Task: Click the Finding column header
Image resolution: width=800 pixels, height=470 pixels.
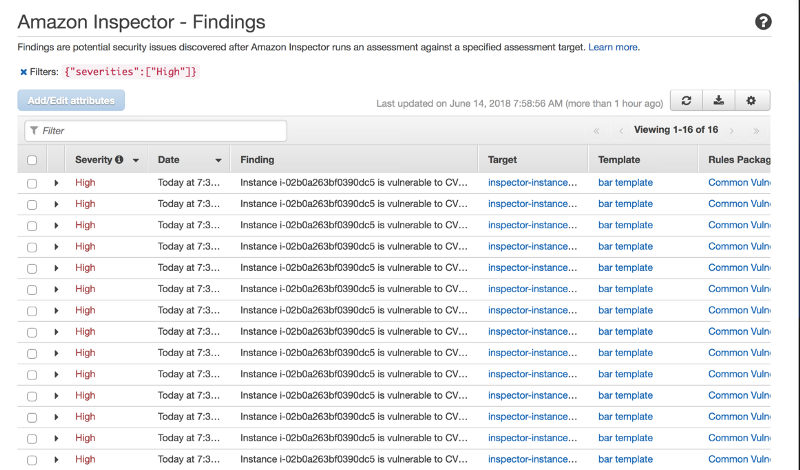Action: [257, 160]
